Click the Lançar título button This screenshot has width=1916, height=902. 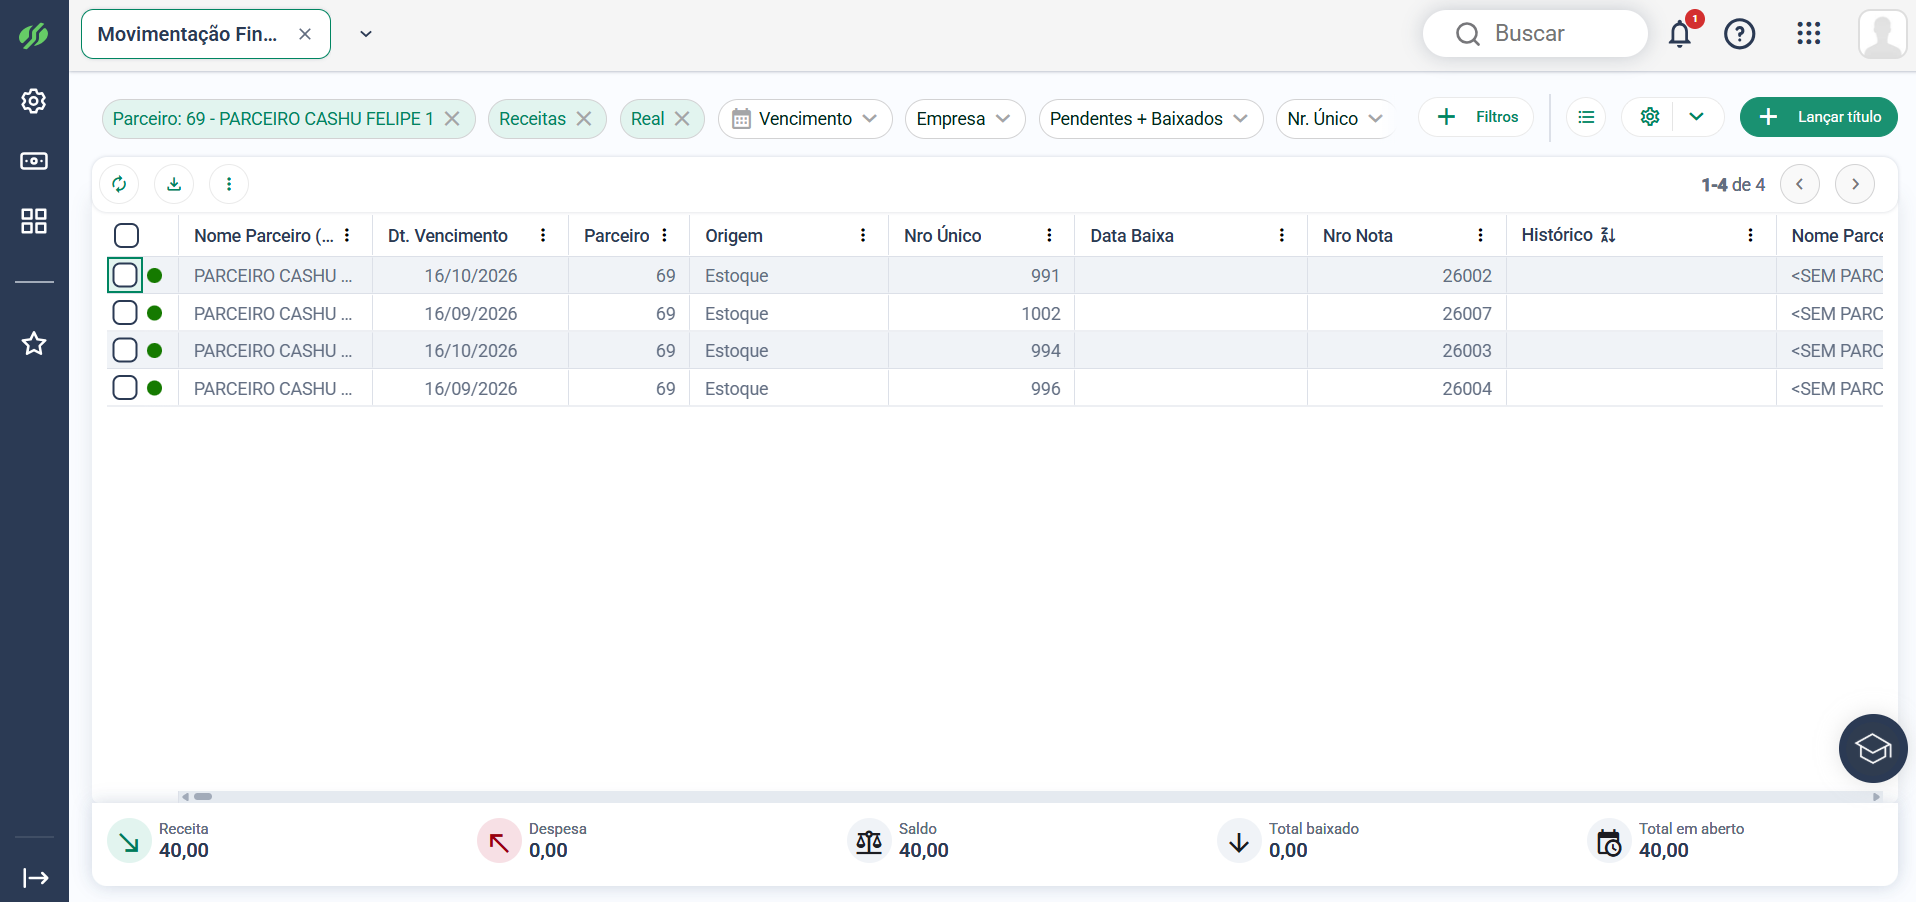pos(1818,117)
